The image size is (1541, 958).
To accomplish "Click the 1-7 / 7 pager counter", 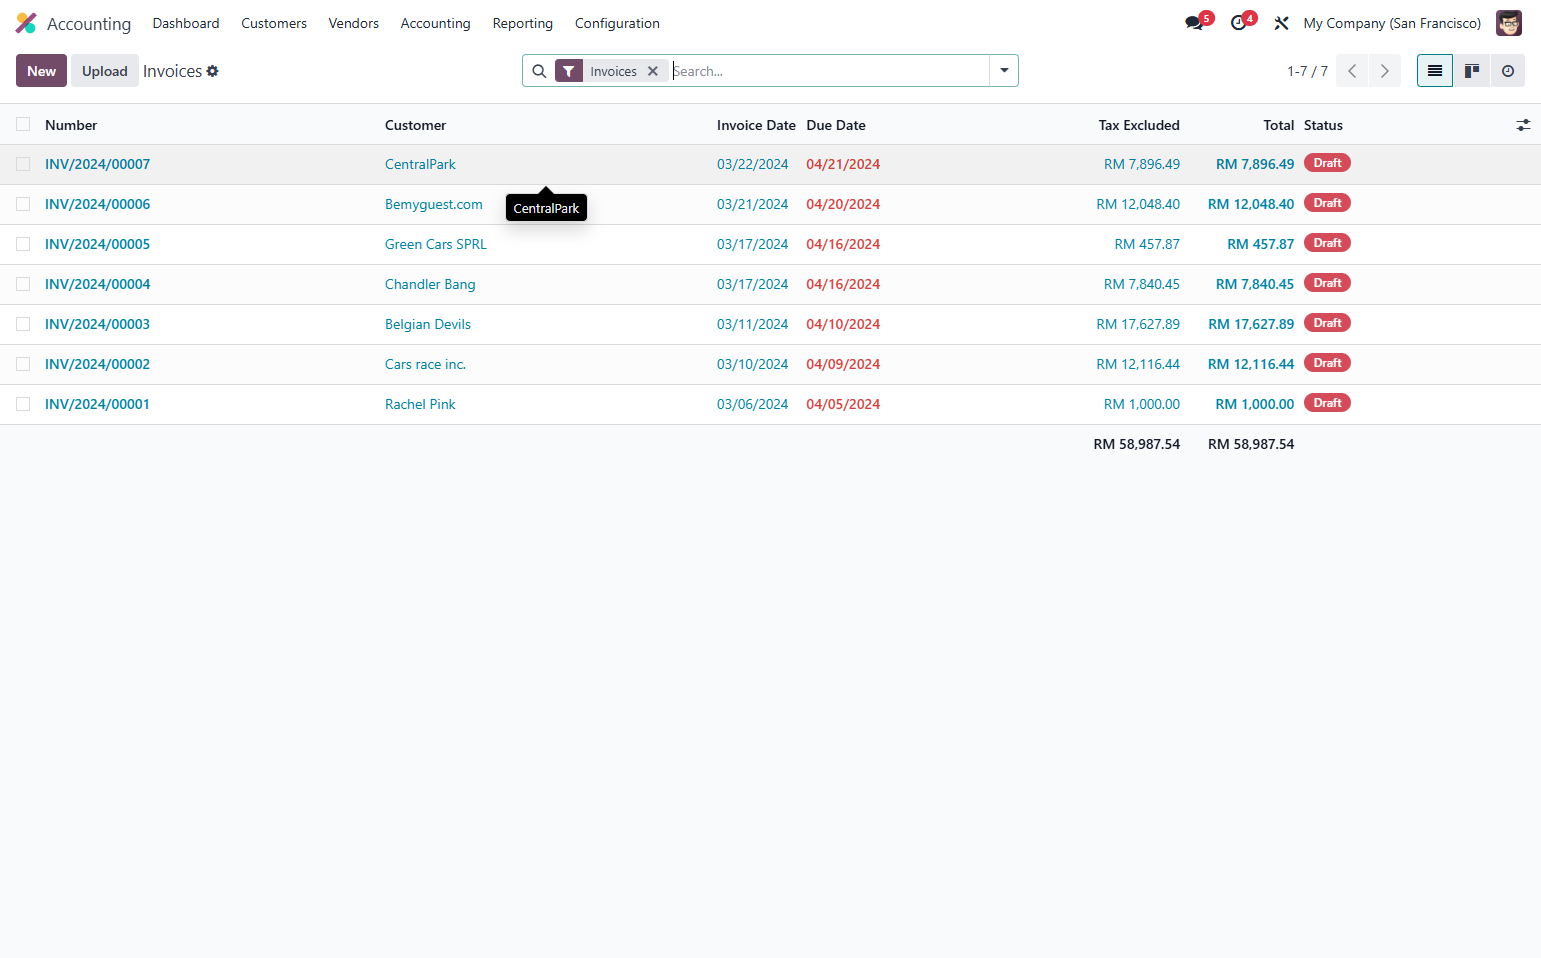I will (1307, 71).
